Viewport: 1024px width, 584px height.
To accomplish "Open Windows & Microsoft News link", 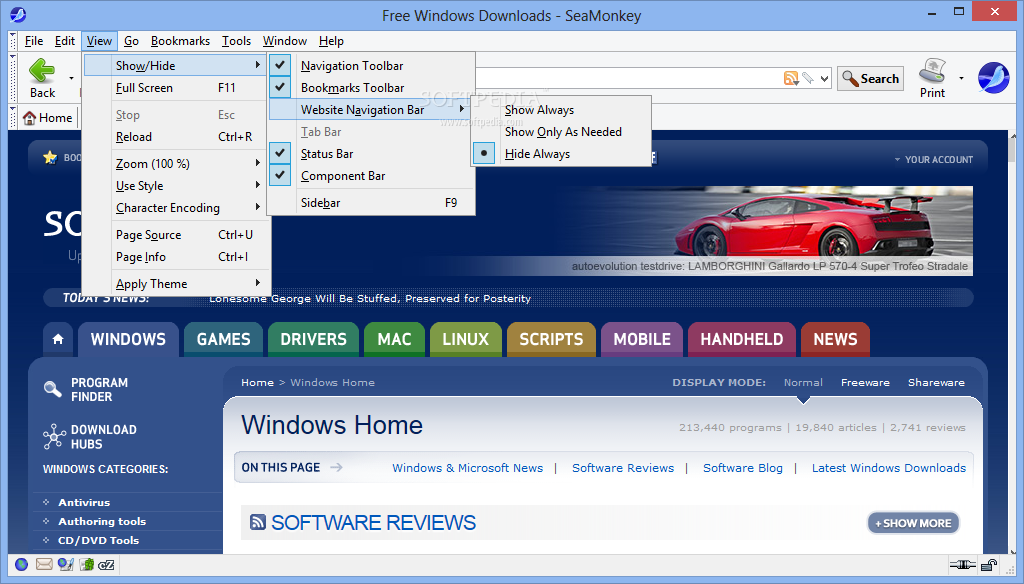I will [x=468, y=468].
